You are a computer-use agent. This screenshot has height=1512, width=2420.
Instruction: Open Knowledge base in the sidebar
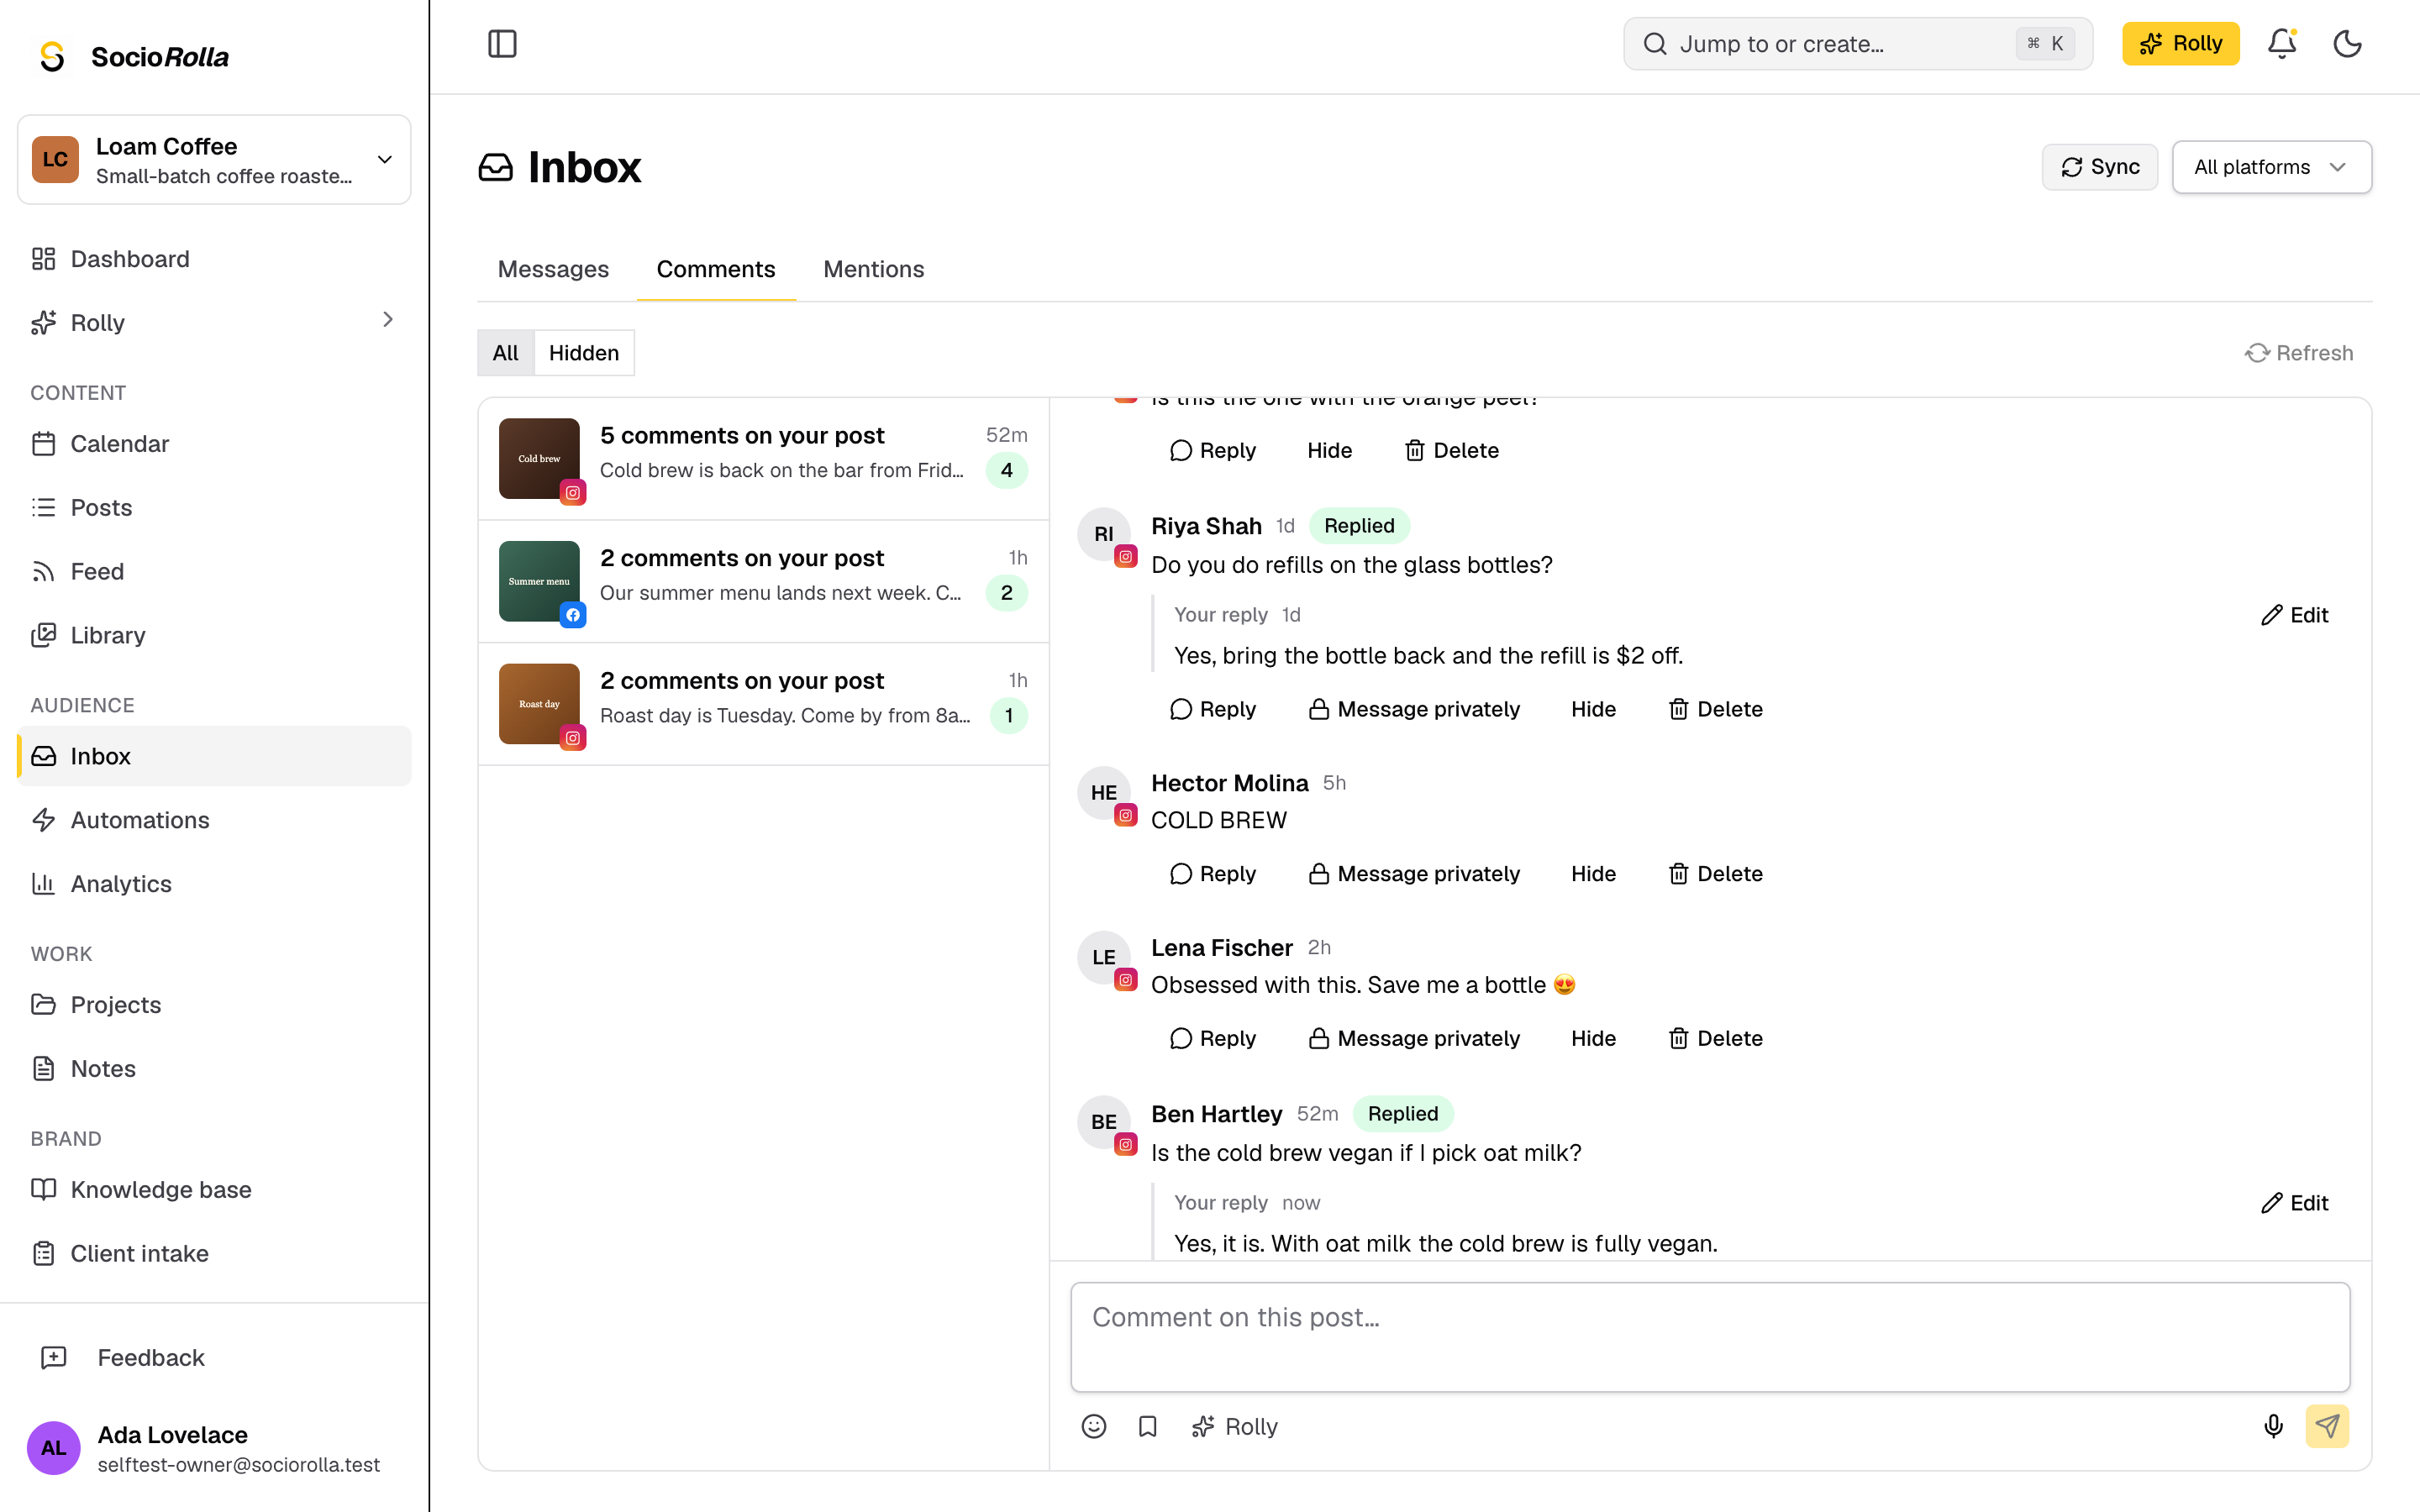tap(214, 1190)
